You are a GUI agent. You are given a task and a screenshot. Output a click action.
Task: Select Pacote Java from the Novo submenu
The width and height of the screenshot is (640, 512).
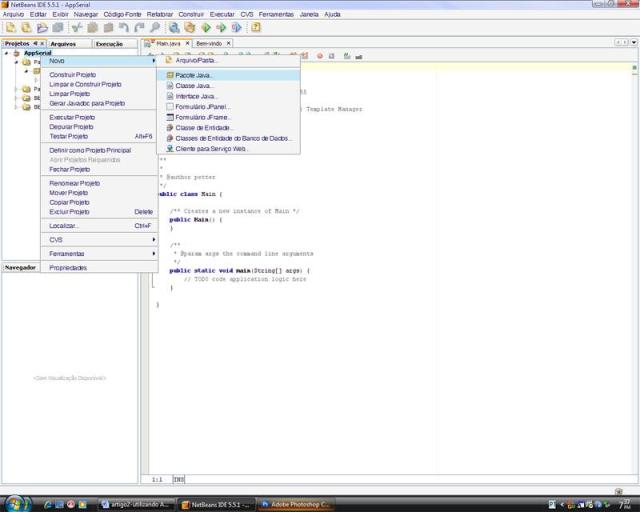coord(194,75)
